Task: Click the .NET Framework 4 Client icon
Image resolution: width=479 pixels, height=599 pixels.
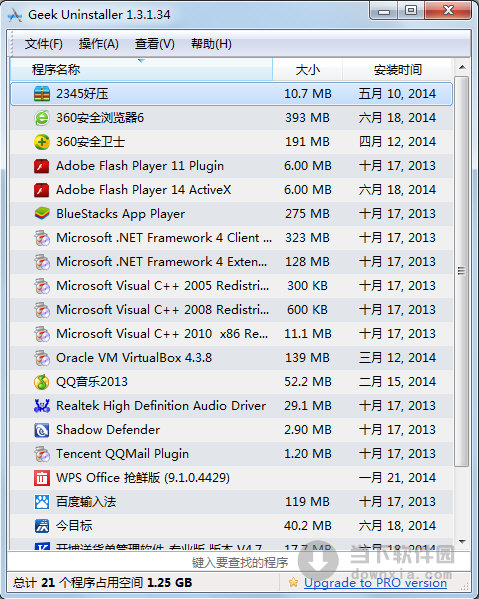Action: pyautogui.click(x=42, y=238)
